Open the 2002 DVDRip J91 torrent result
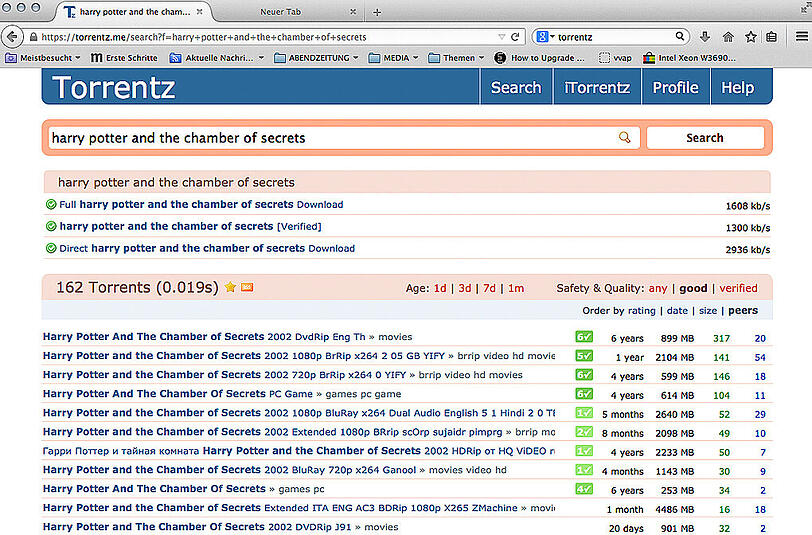Viewport: 812px width, 535px height. click(x=197, y=527)
